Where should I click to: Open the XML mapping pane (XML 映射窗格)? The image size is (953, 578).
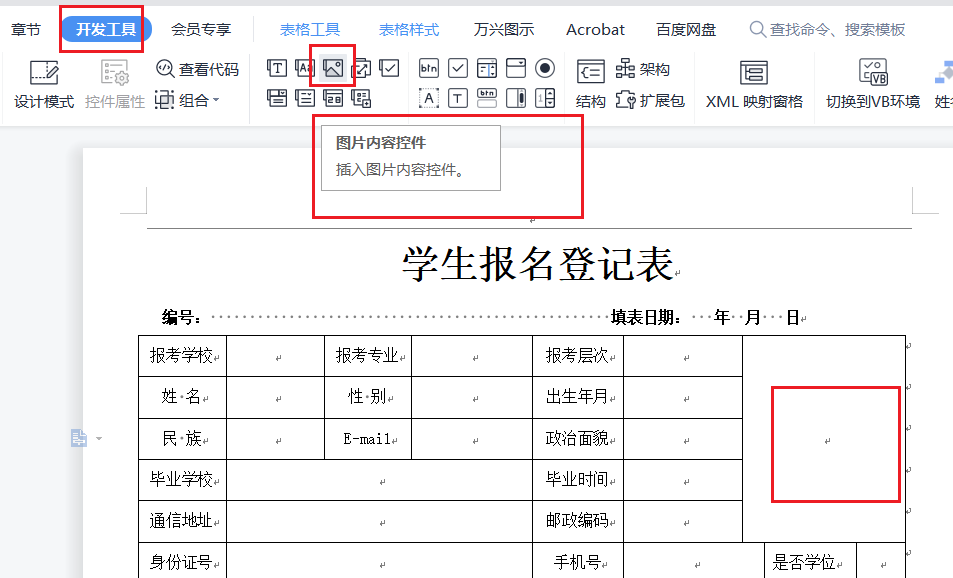(x=754, y=84)
